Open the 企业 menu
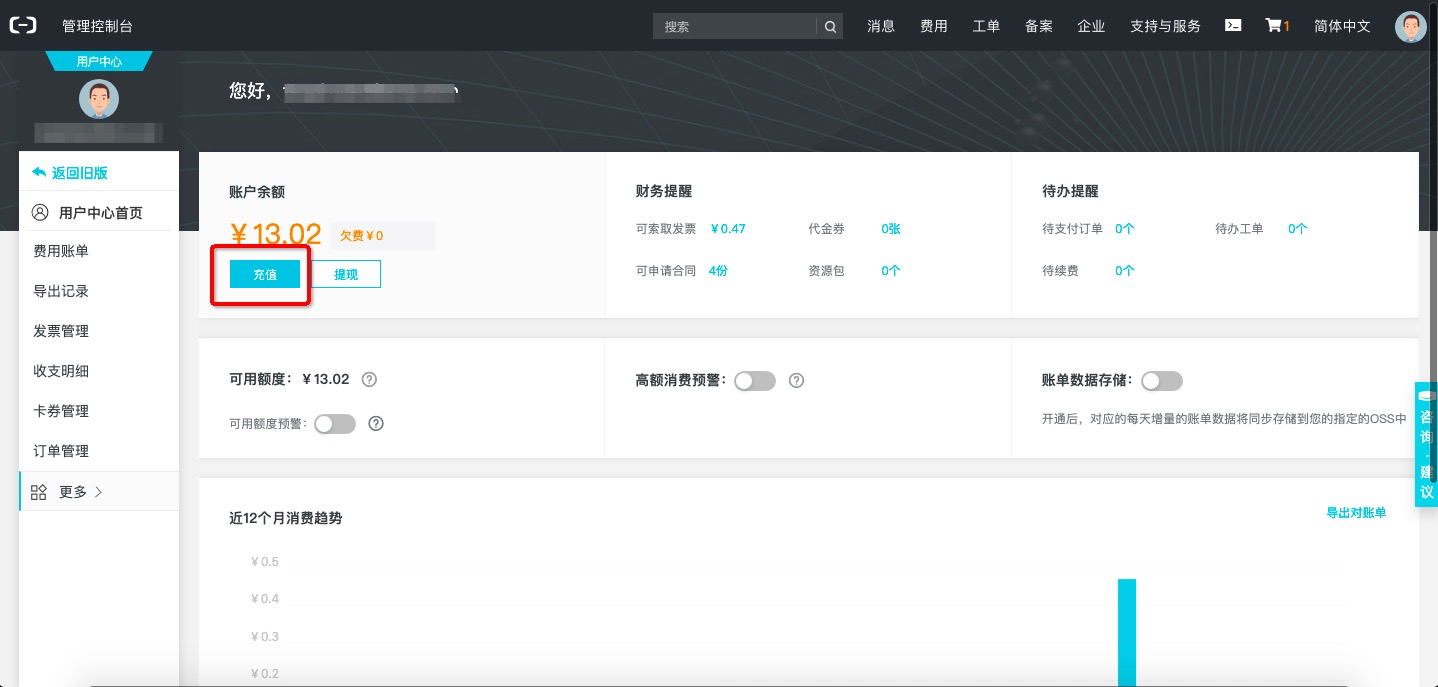This screenshot has width=1438, height=687. [x=1091, y=26]
